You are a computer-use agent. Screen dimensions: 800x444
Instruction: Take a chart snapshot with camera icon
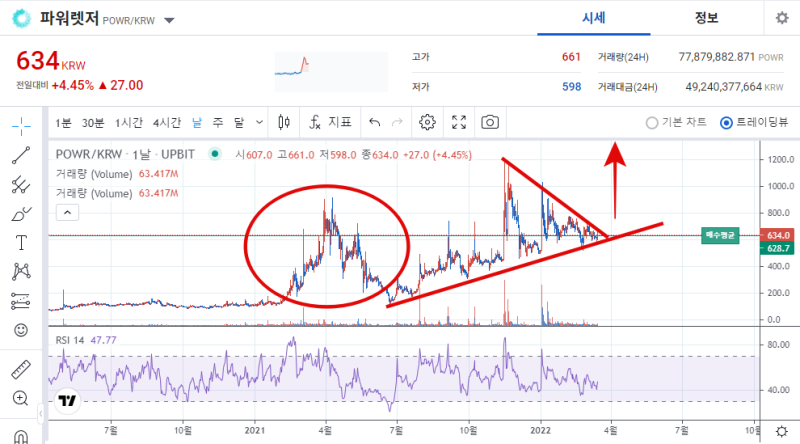[x=490, y=122]
